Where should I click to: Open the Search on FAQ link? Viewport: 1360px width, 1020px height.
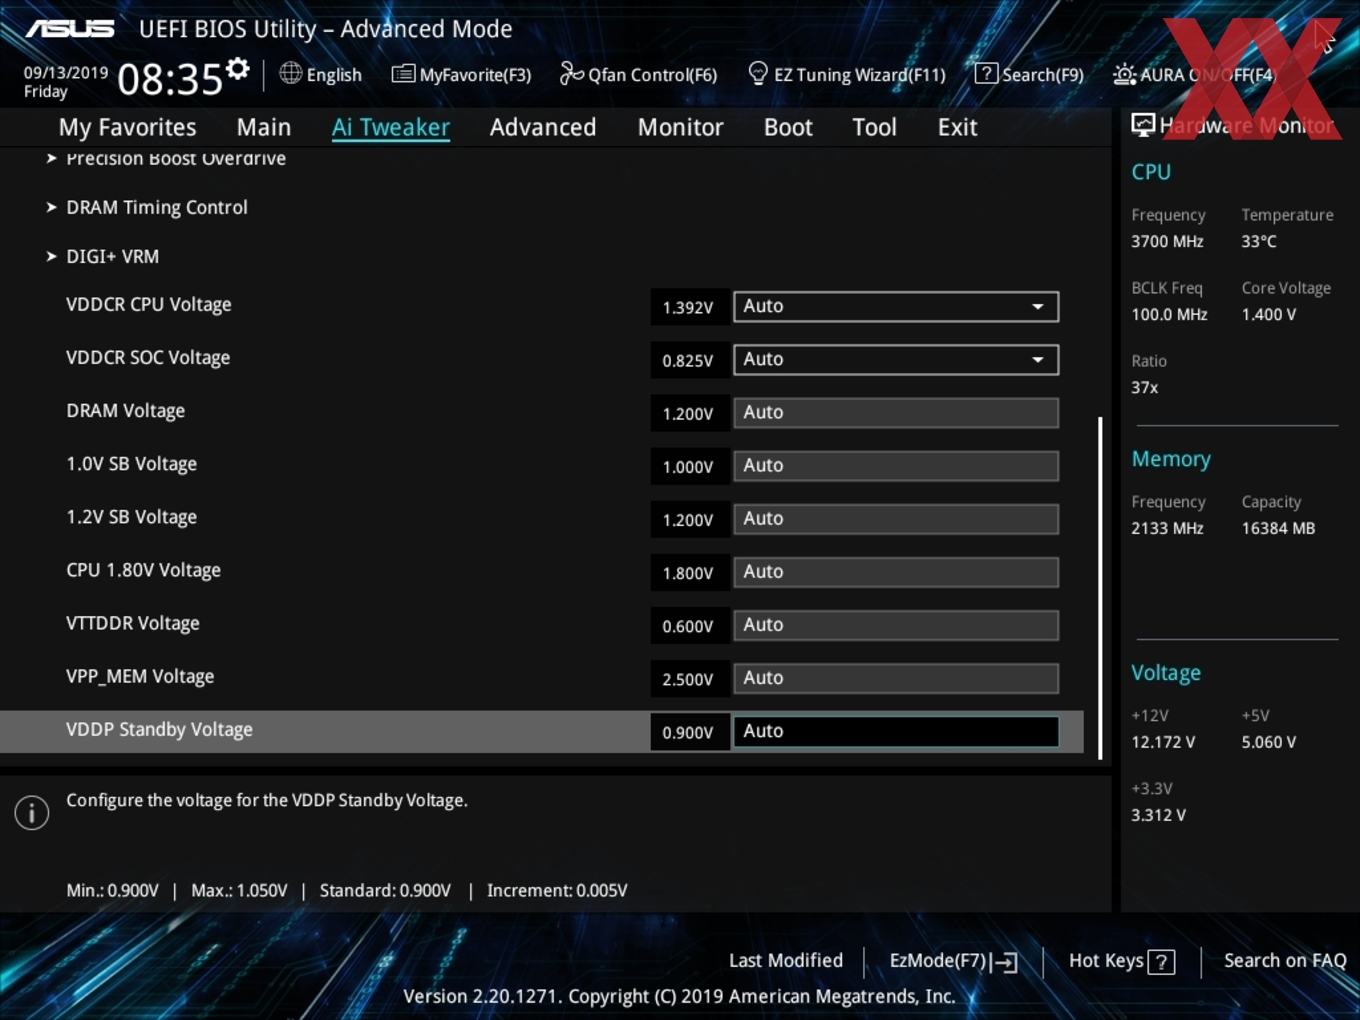click(x=1285, y=960)
